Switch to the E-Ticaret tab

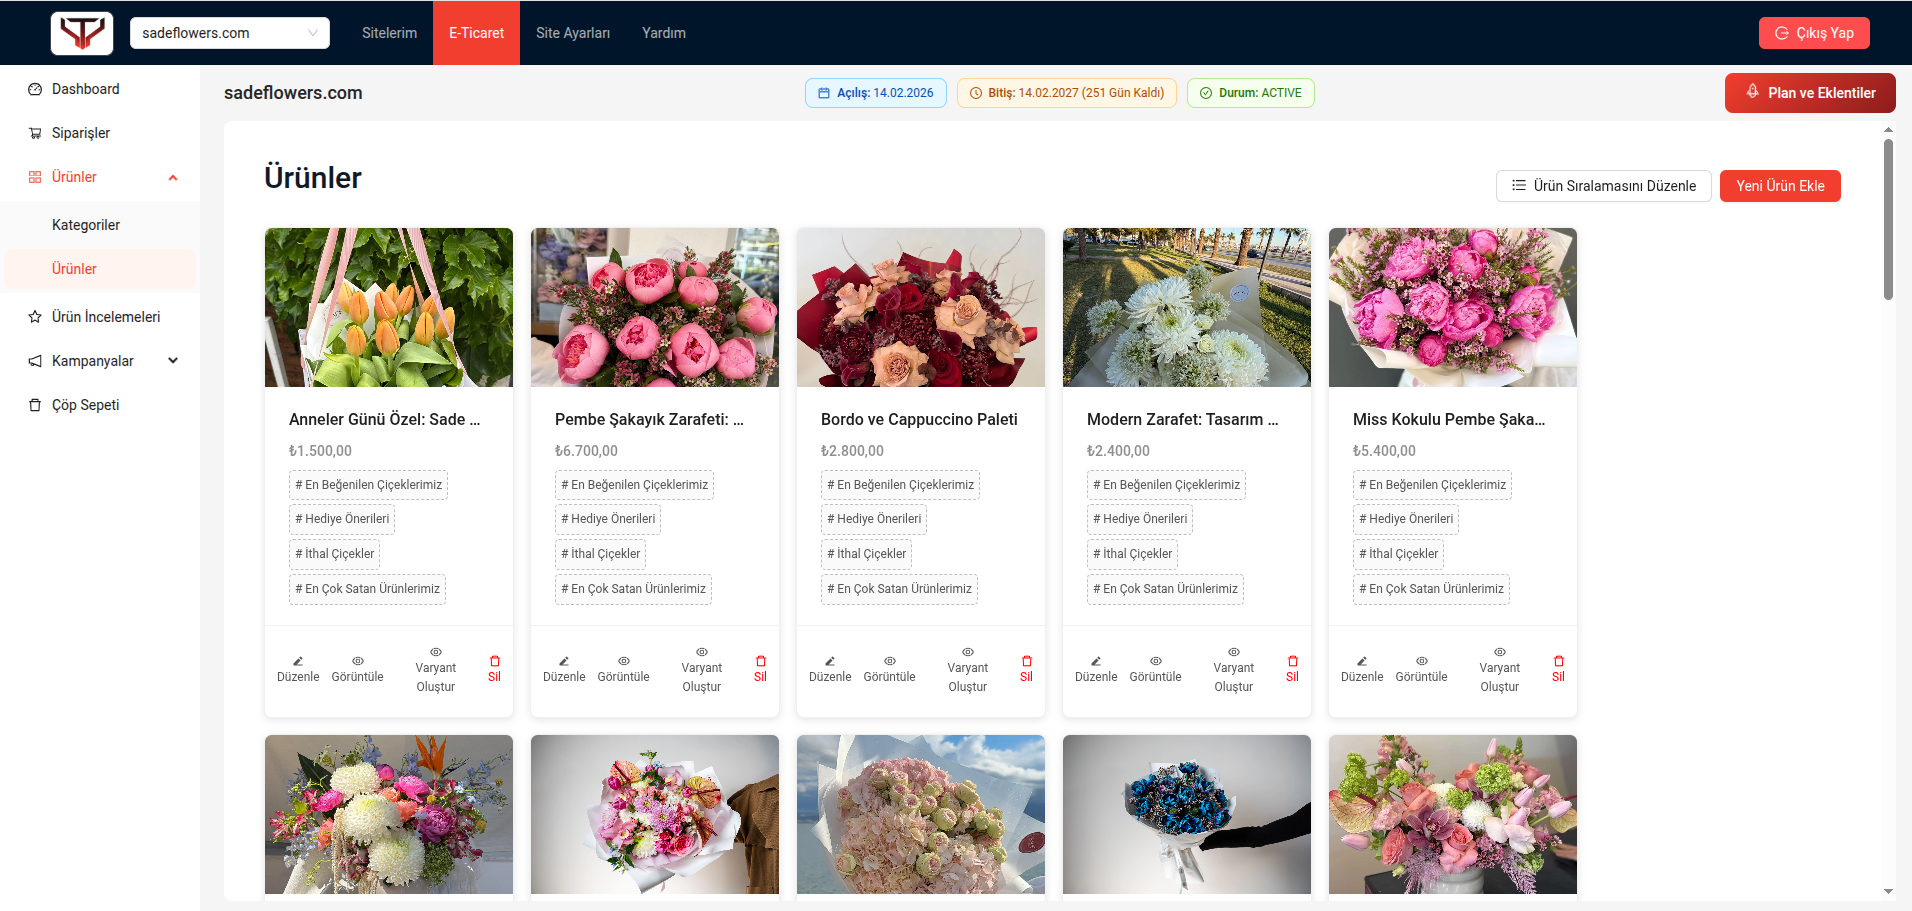tap(476, 33)
